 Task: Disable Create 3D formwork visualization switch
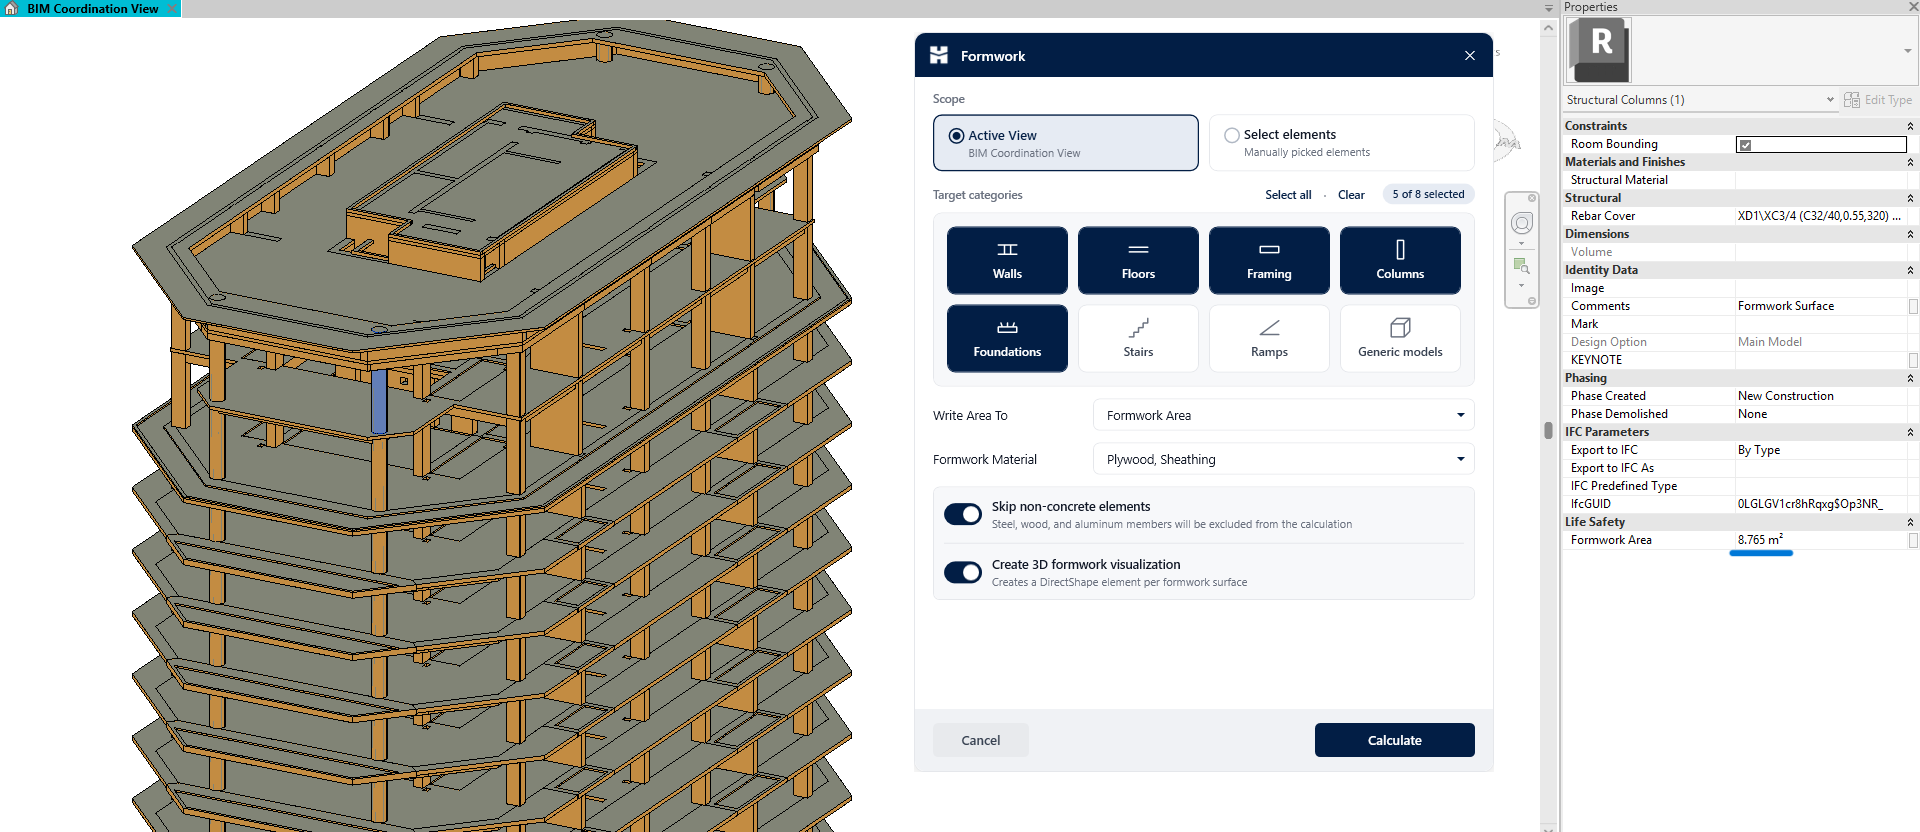click(x=963, y=572)
